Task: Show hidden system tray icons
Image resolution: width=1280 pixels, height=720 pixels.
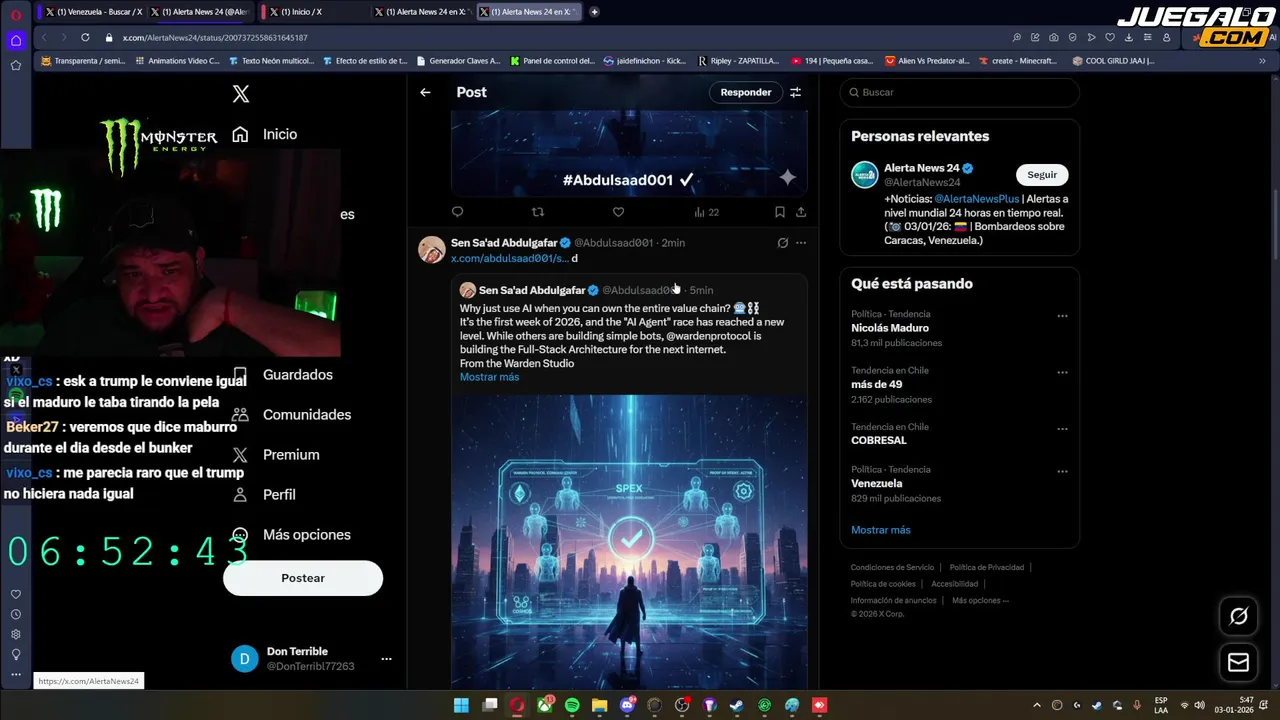Action: tap(1036, 705)
